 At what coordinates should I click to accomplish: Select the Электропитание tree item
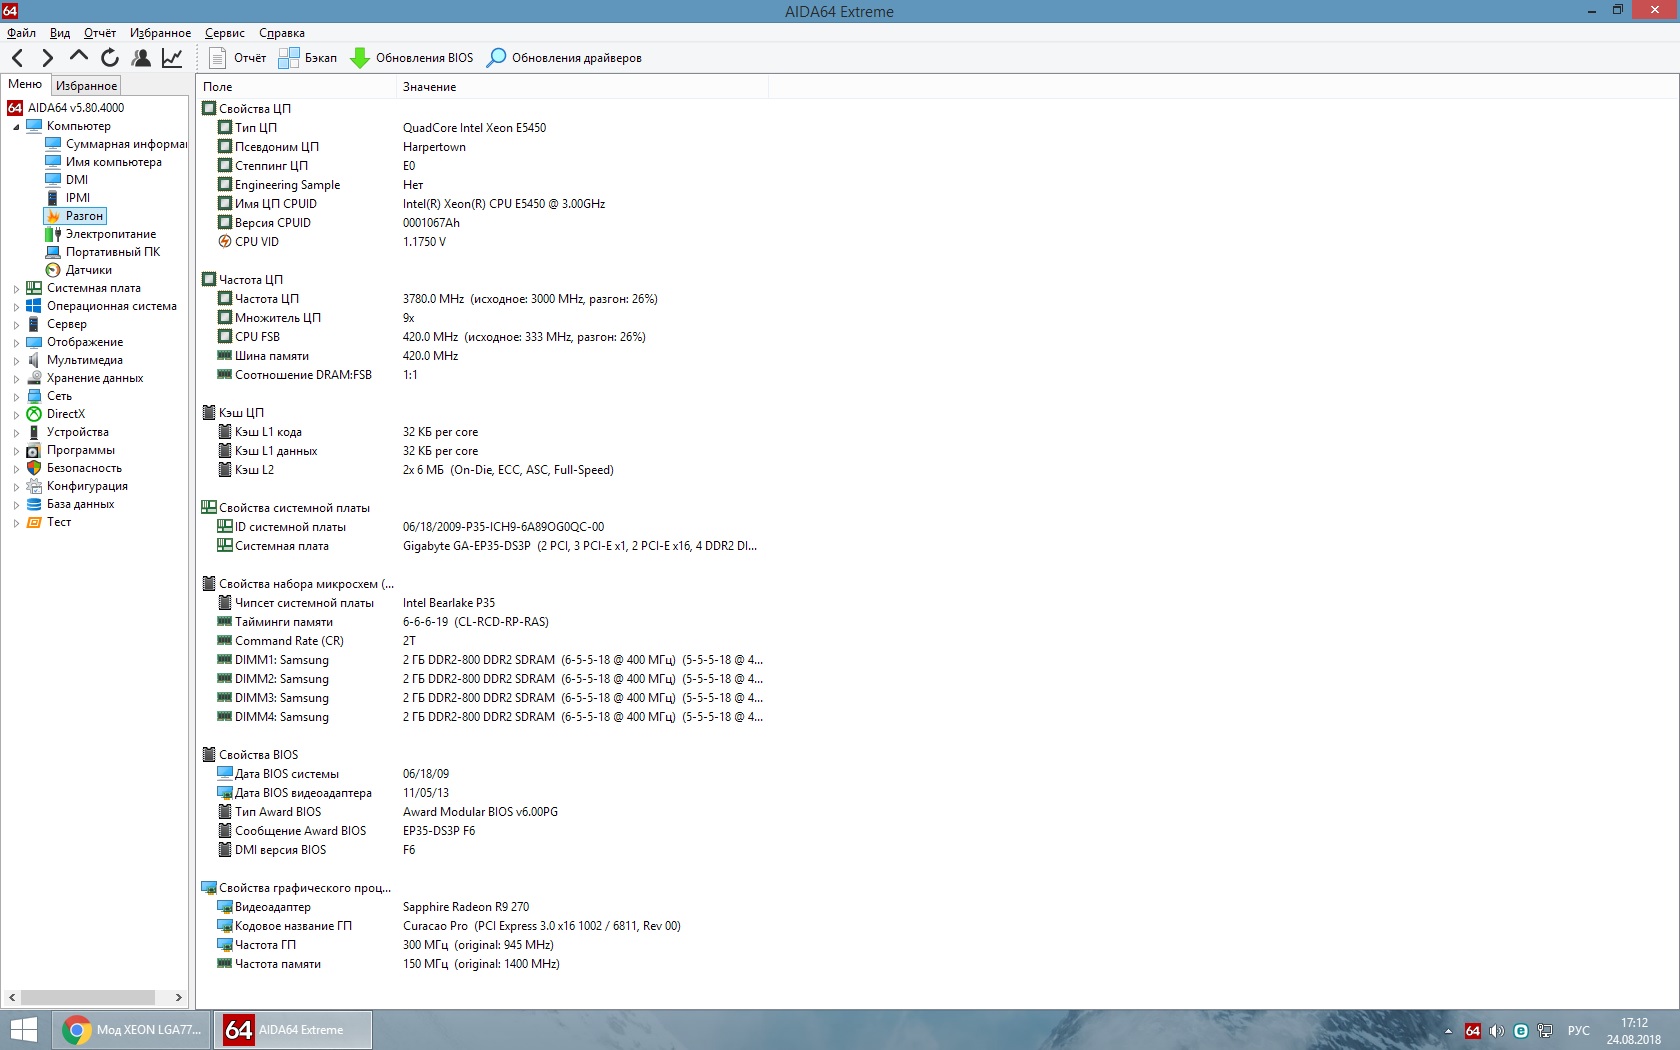(101, 234)
